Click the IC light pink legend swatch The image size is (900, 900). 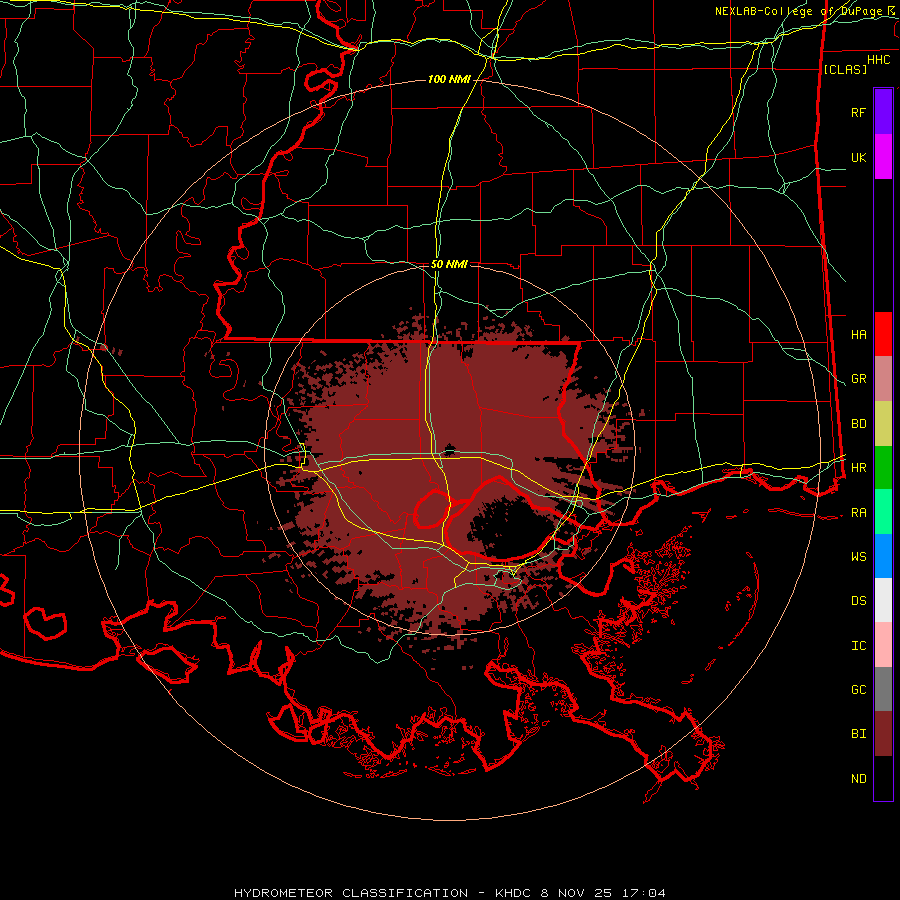(x=883, y=645)
